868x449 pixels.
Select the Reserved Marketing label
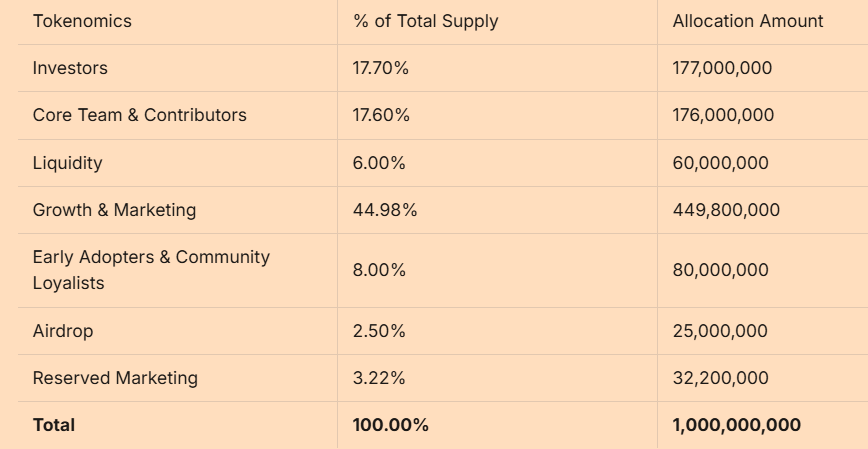115,378
